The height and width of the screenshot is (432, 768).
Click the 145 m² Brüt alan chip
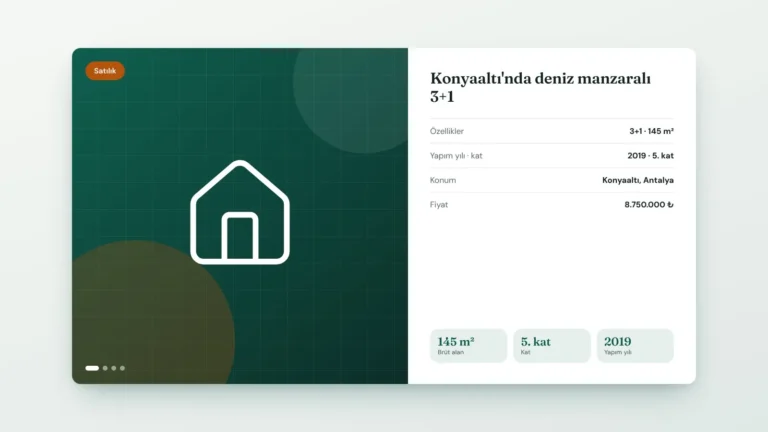(x=468, y=346)
